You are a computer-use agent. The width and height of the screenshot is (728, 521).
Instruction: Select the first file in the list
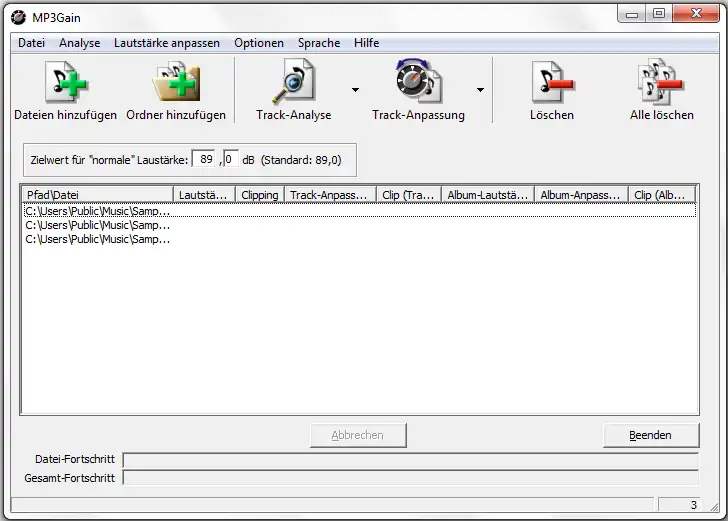click(x=97, y=211)
